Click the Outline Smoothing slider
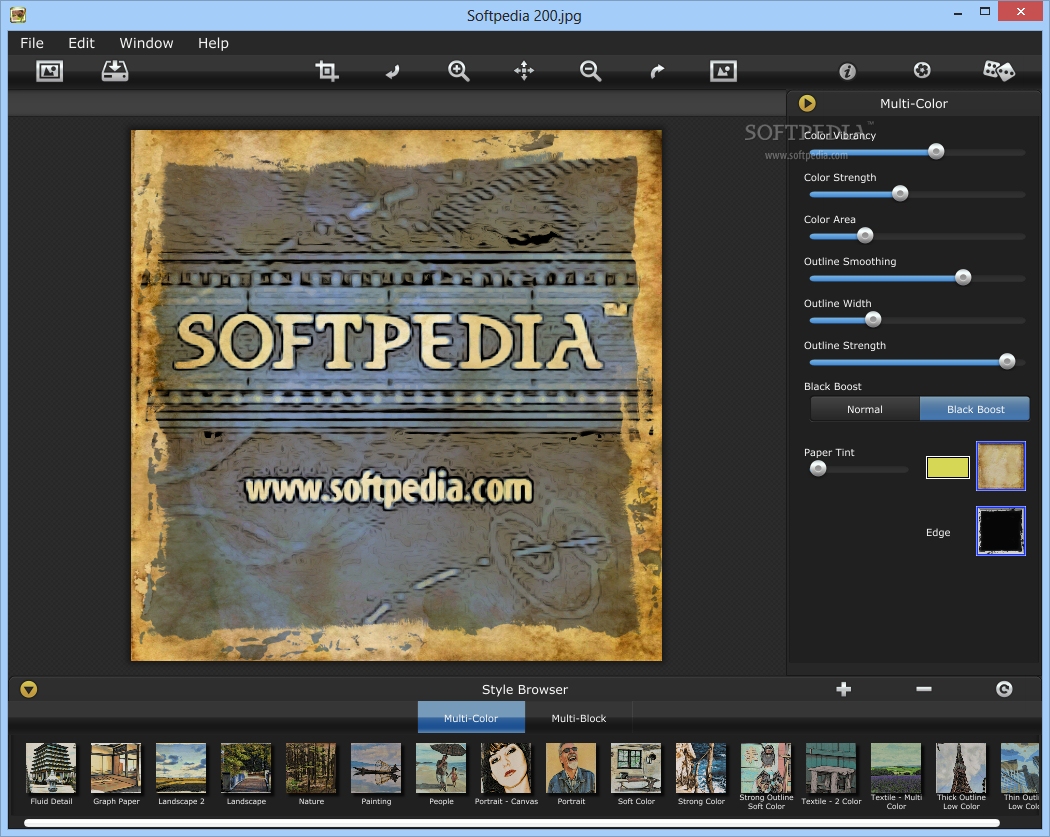Viewport: 1050px width, 837px height. tap(917, 278)
